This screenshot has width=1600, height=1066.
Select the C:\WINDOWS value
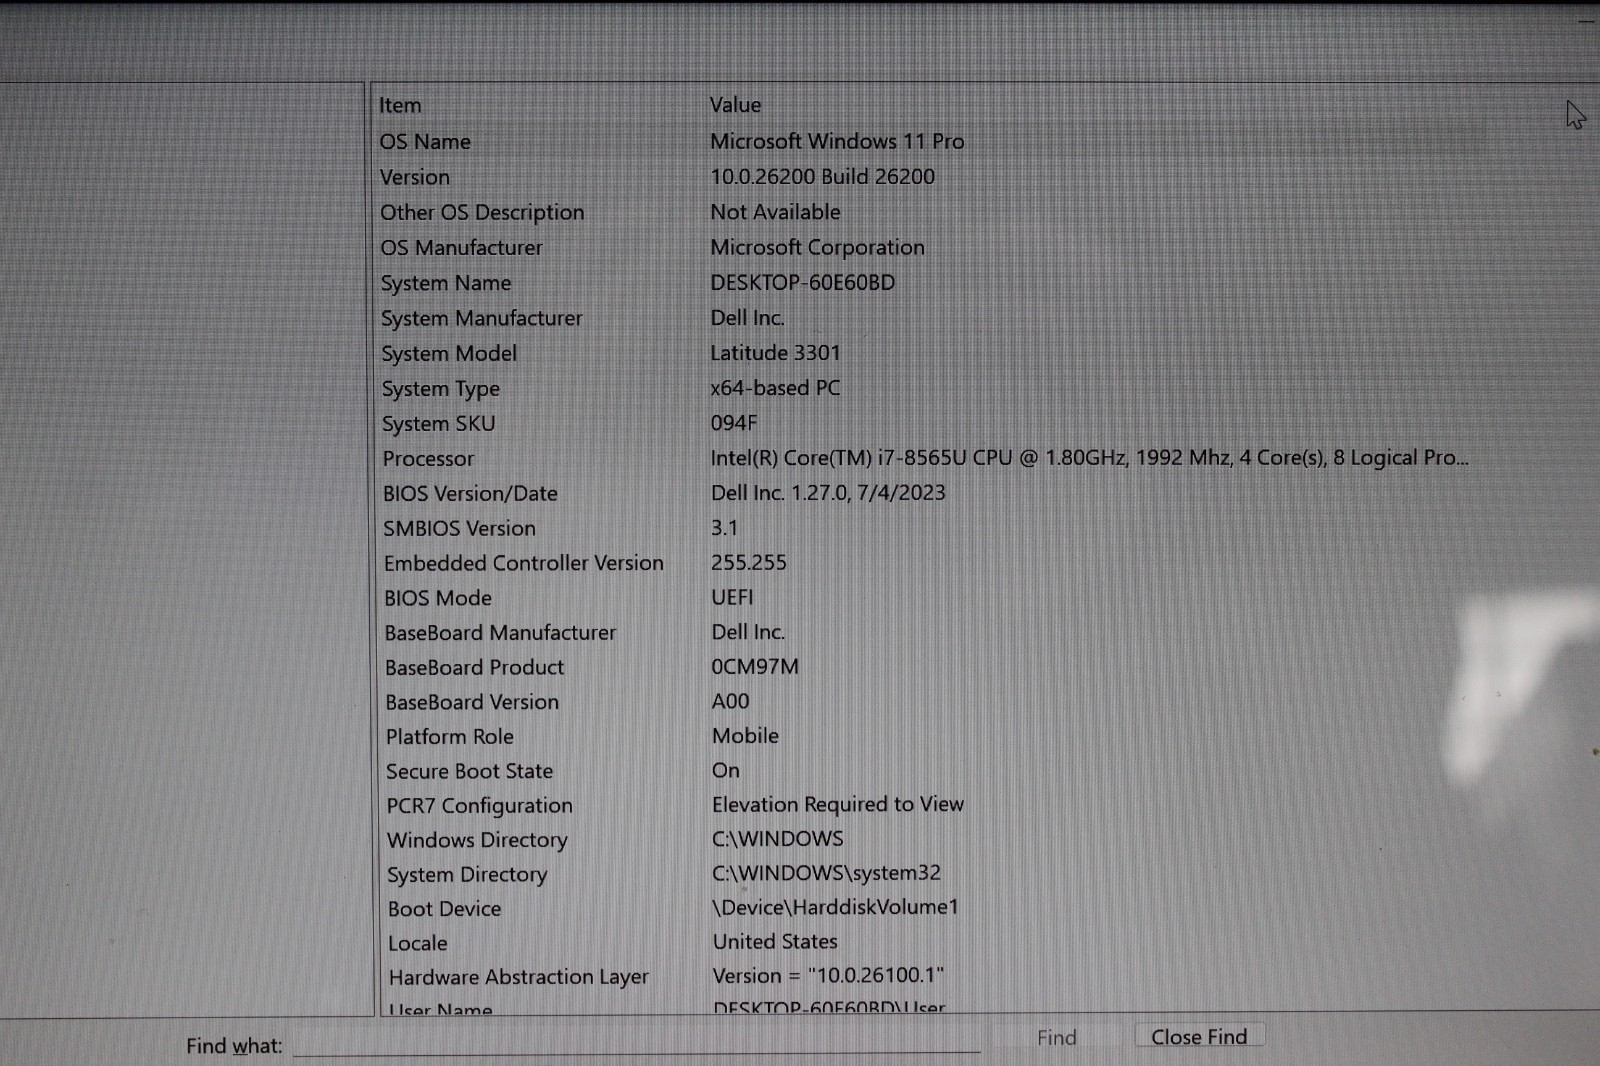point(778,839)
